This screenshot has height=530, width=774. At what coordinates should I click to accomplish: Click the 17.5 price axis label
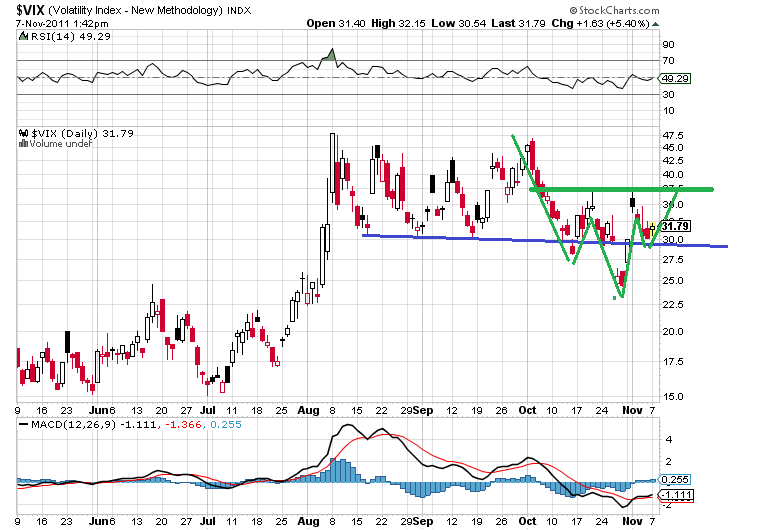click(x=673, y=362)
